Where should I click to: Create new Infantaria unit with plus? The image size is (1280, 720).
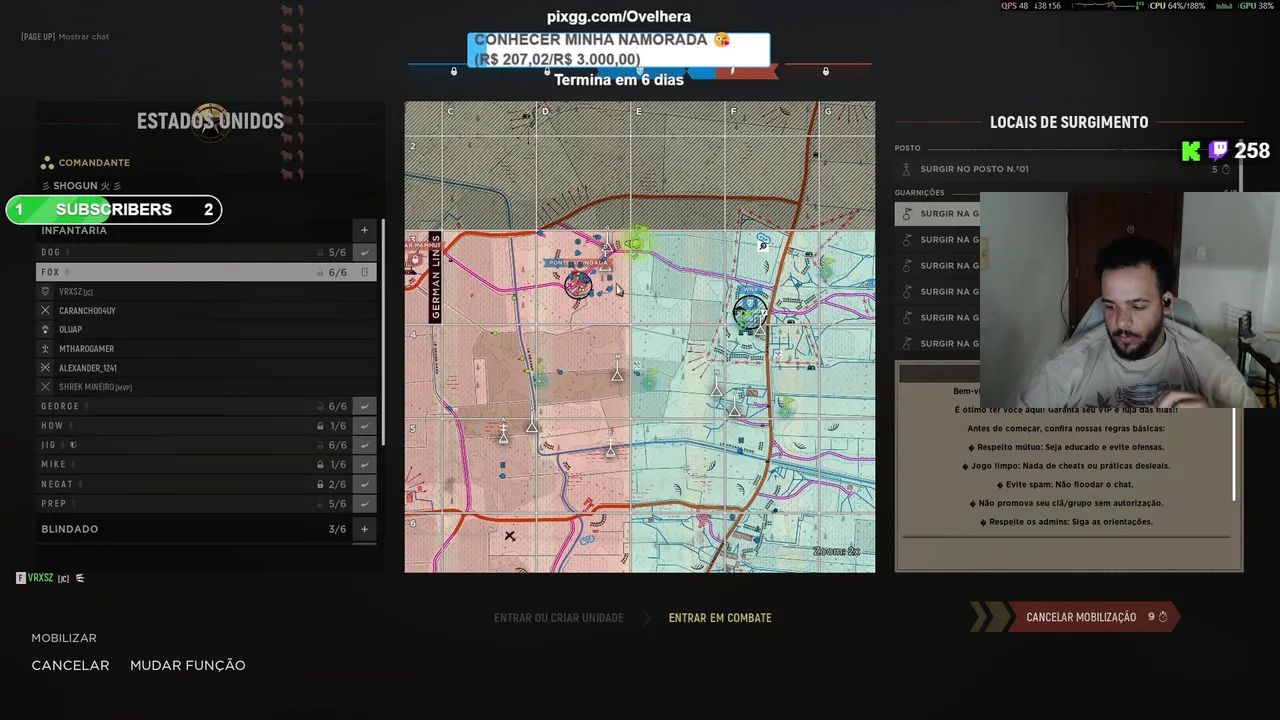click(364, 230)
